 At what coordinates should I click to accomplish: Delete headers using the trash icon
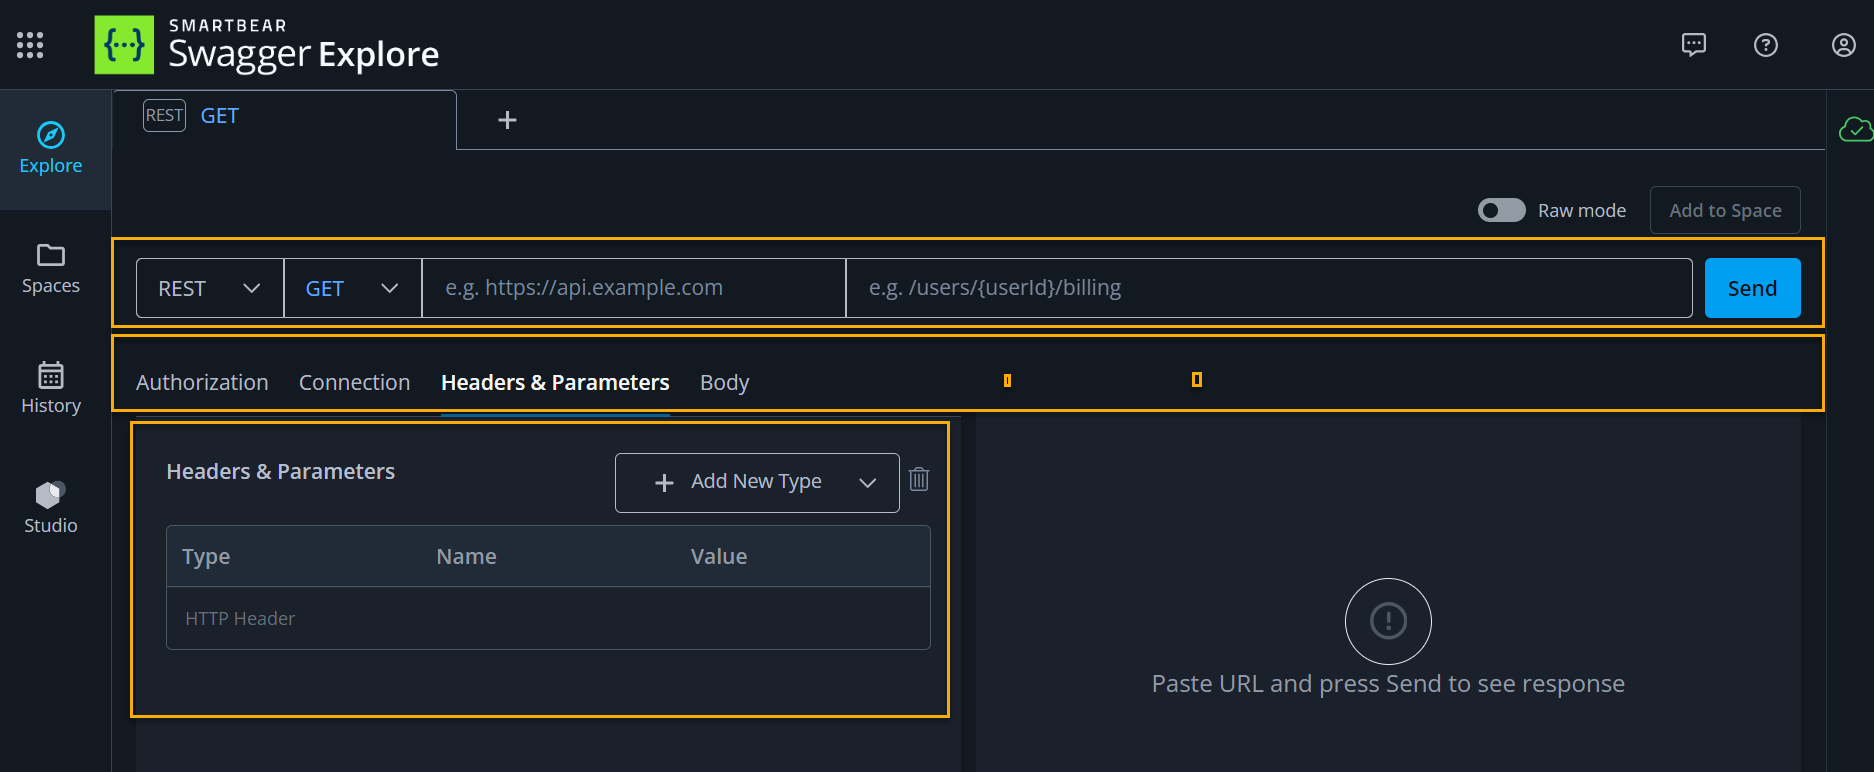919,480
